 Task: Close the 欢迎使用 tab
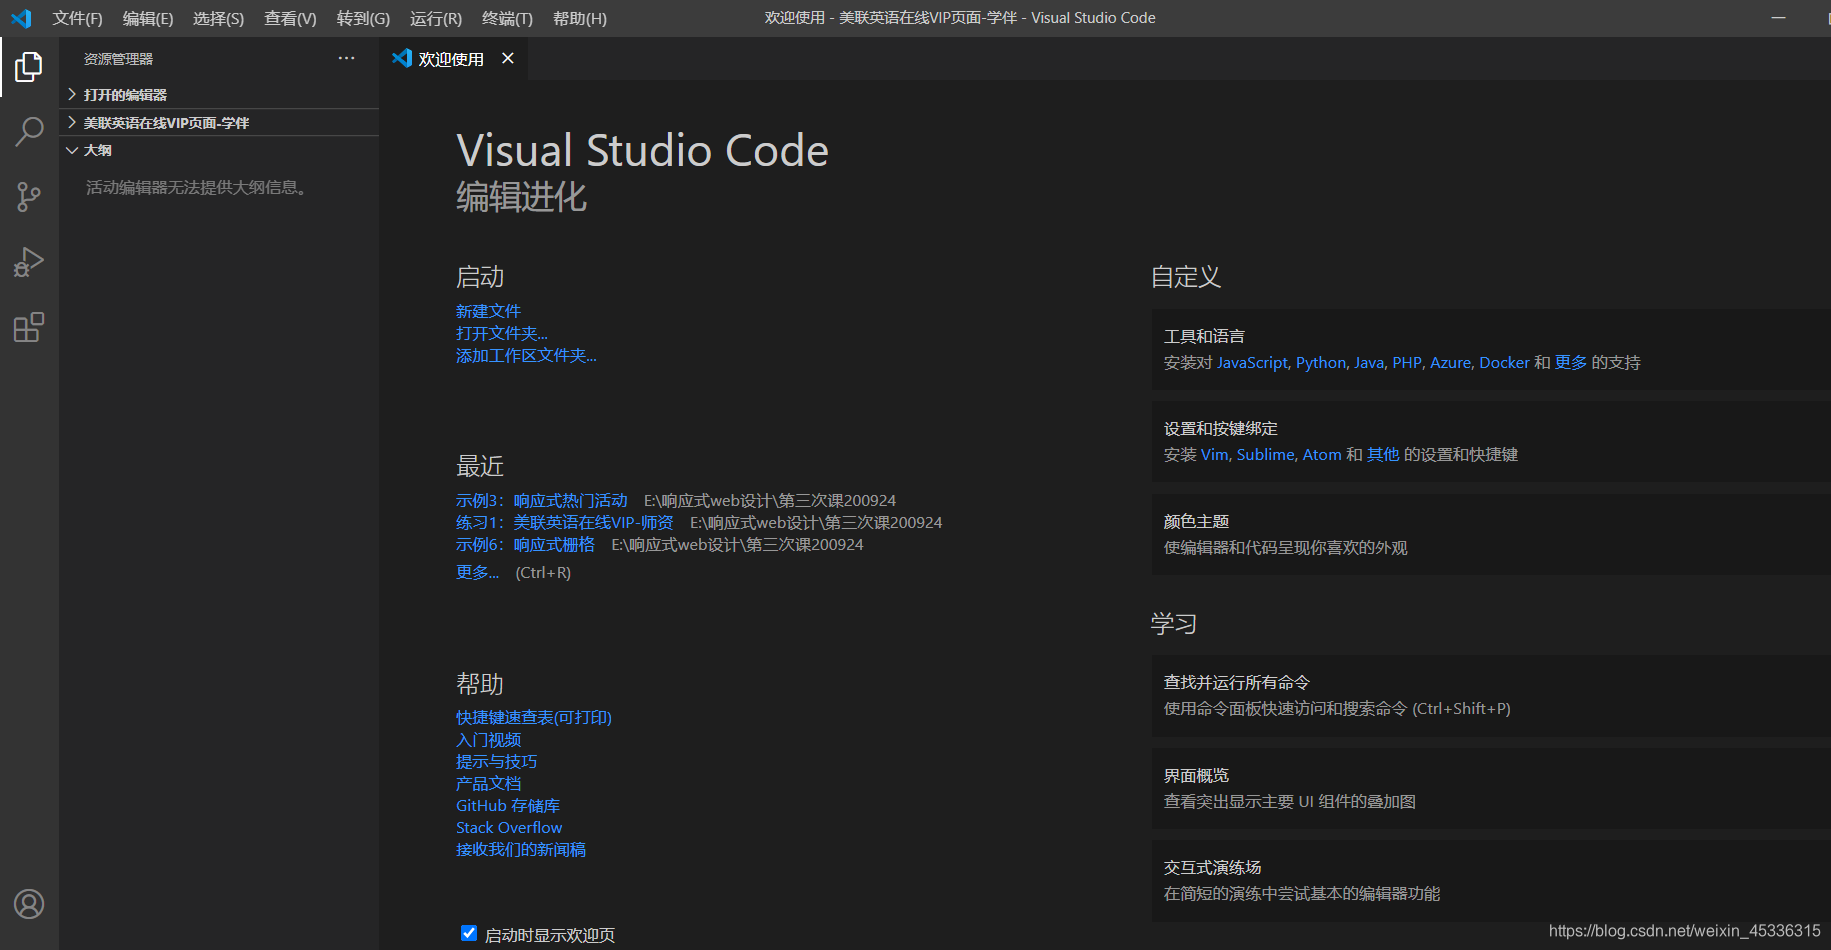[x=508, y=58]
